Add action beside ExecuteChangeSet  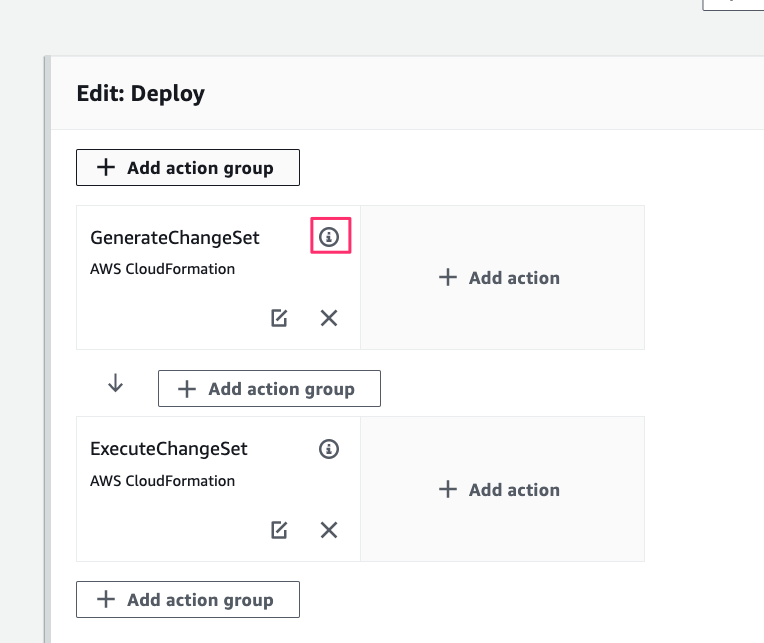point(501,490)
